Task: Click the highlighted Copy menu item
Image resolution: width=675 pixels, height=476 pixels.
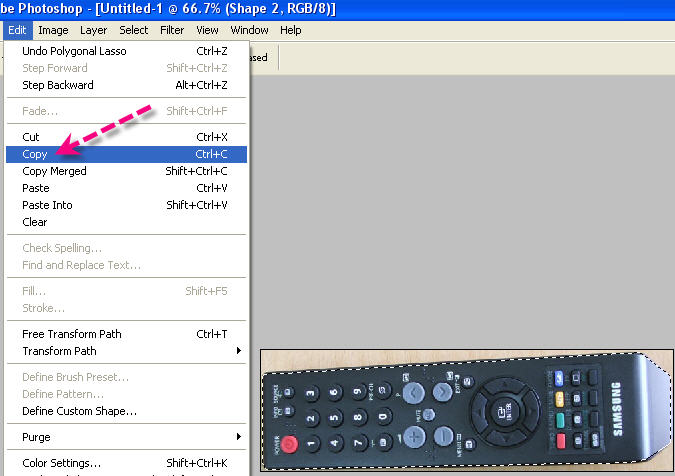Action: [x=127, y=154]
